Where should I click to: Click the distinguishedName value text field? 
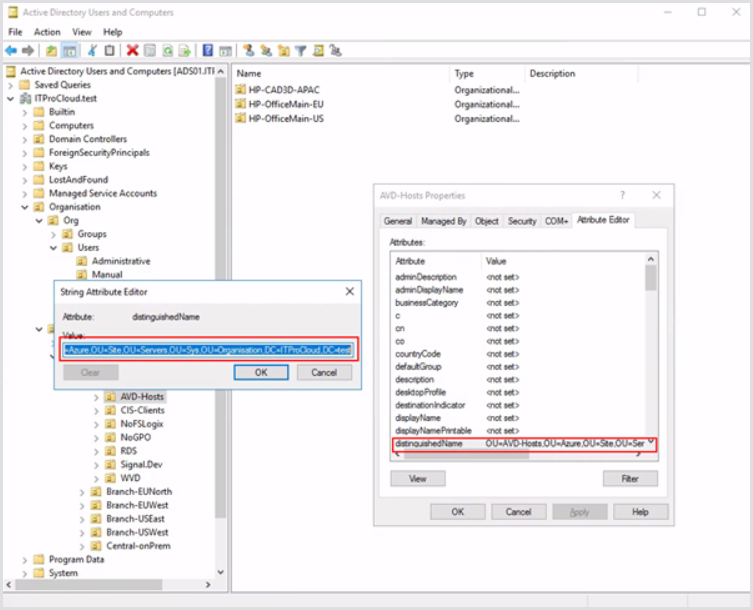point(208,350)
